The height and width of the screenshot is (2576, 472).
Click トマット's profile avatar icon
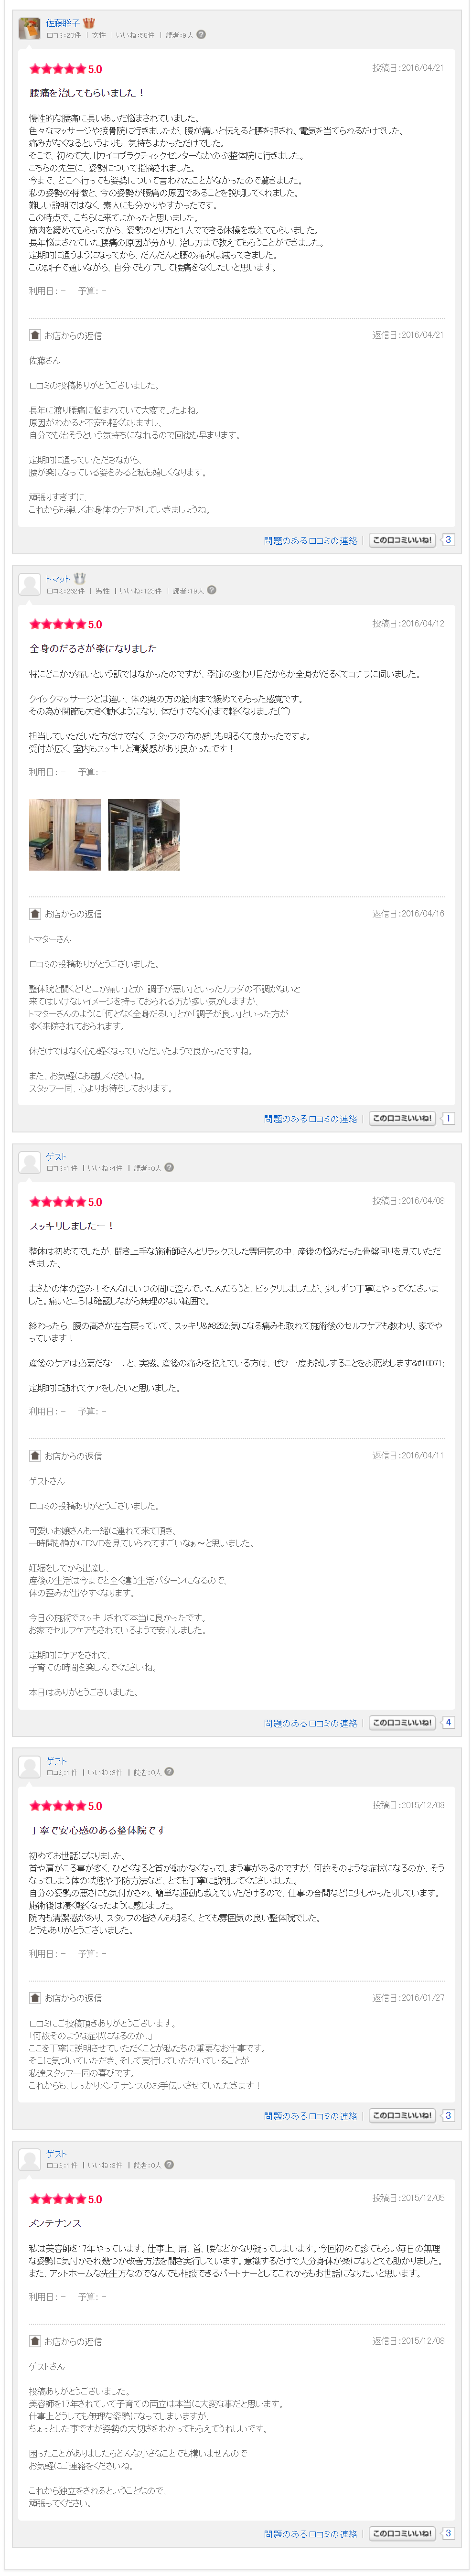[x=30, y=584]
